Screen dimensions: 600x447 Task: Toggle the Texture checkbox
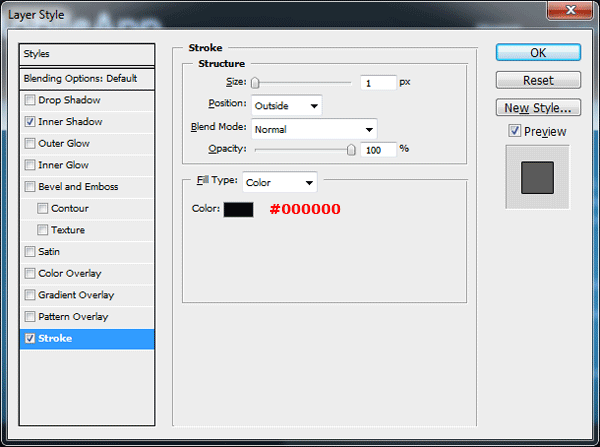pos(42,230)
